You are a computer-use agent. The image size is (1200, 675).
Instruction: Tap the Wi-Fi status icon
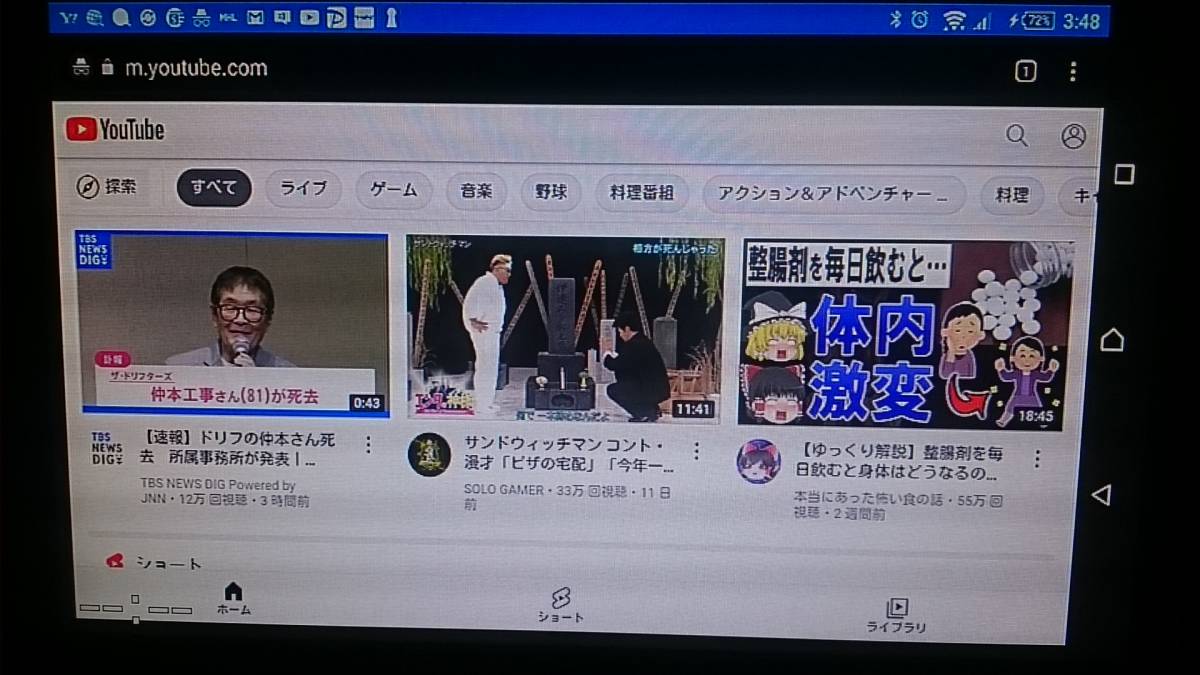pyautogui.click(x=955, y=20)
